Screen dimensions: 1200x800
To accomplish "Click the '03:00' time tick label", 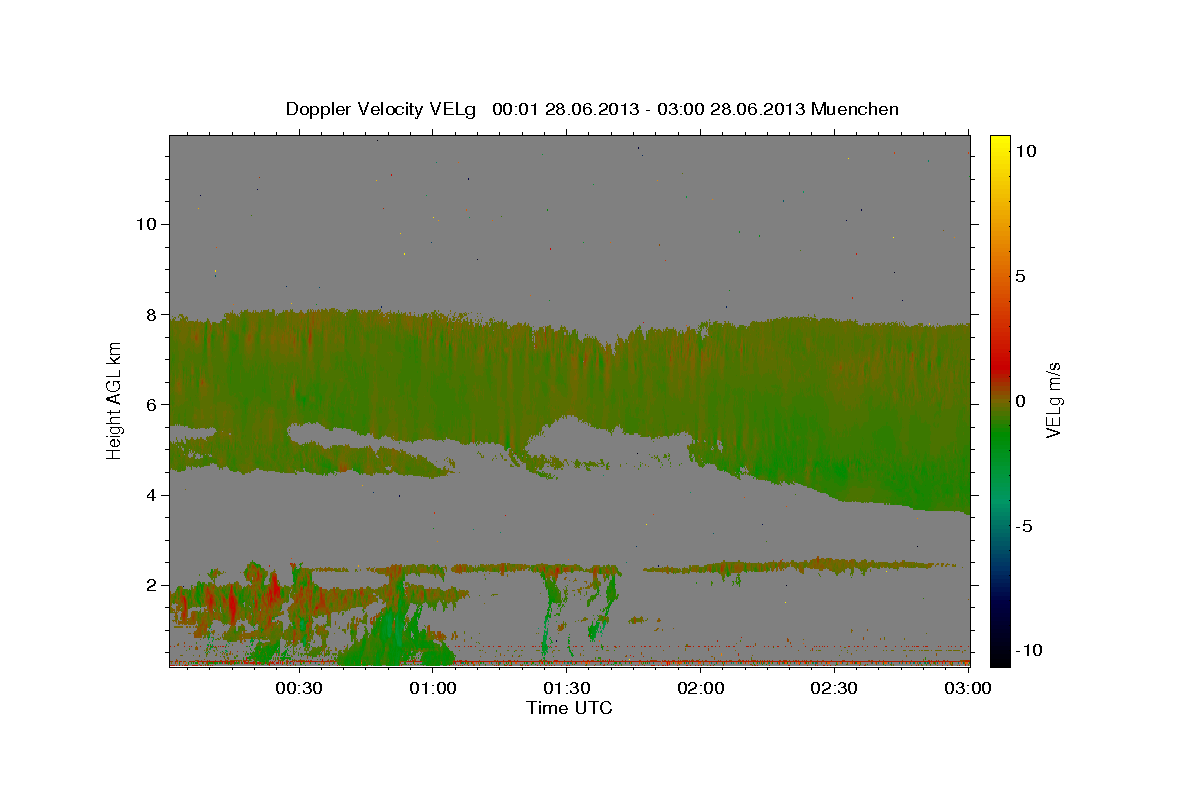I will [x=969, y=689].
